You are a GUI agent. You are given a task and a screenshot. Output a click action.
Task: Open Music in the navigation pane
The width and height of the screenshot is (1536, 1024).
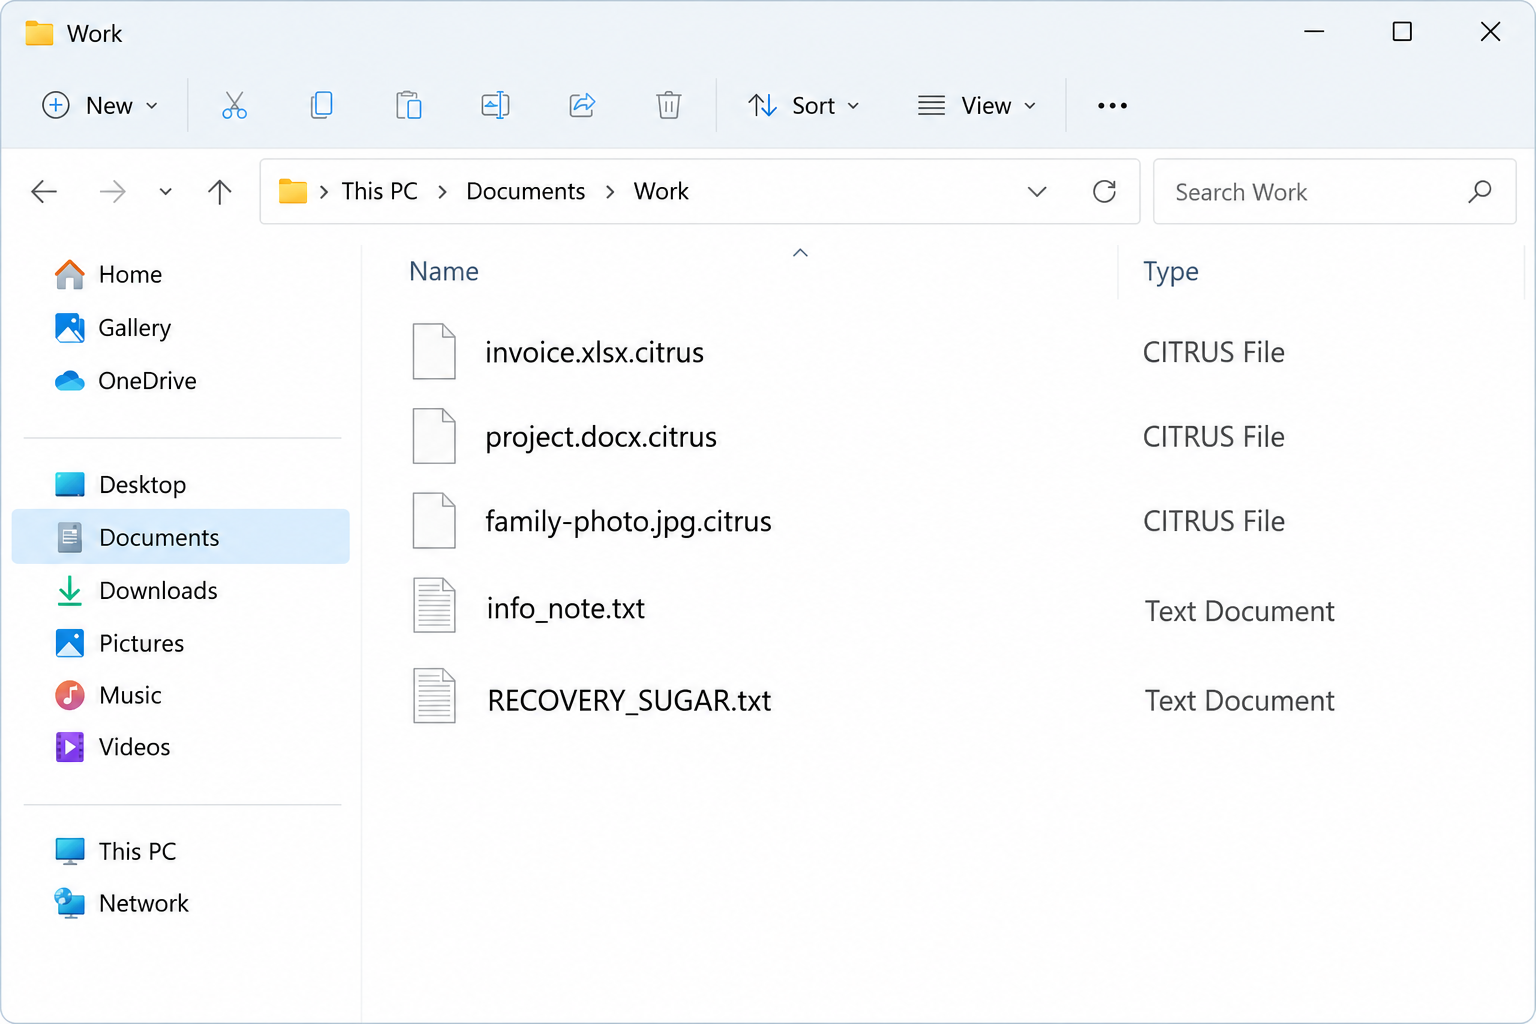(181, 695)
